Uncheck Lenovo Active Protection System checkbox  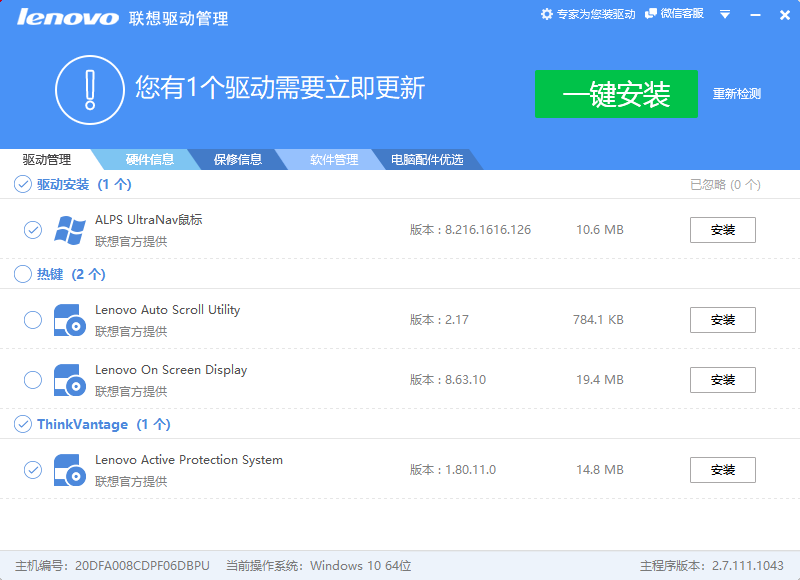(33, 469)
